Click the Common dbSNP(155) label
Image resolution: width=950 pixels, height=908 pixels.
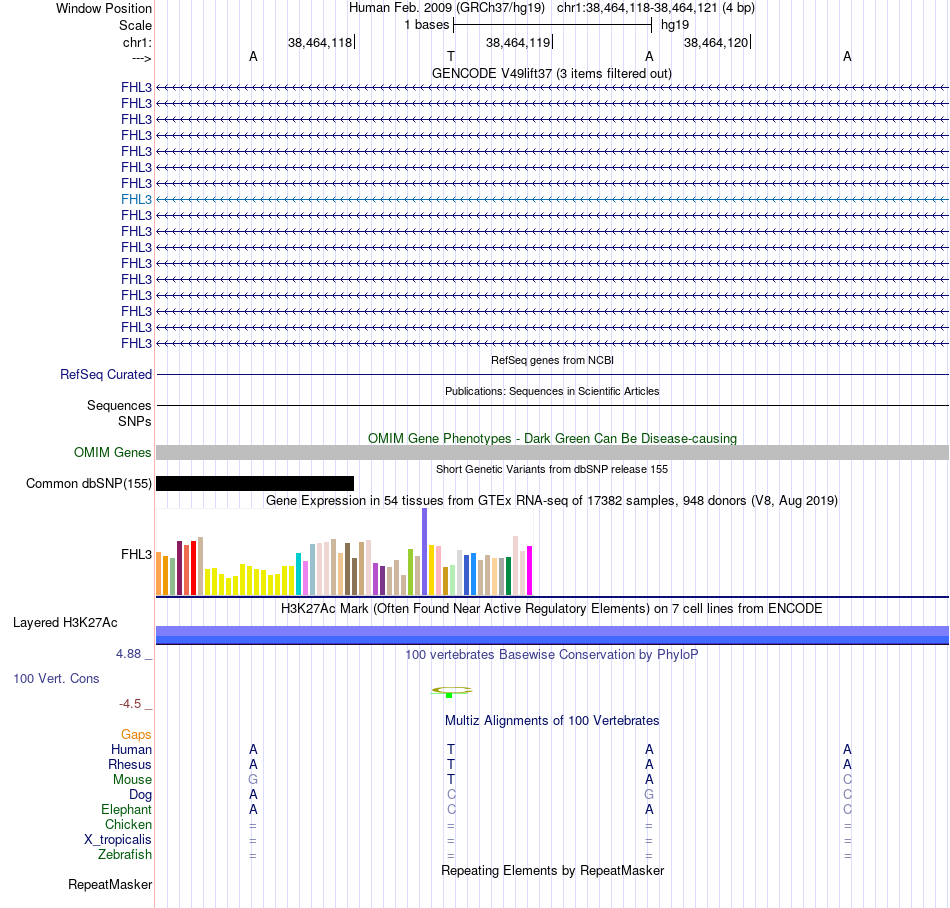[x=89, y=483]
